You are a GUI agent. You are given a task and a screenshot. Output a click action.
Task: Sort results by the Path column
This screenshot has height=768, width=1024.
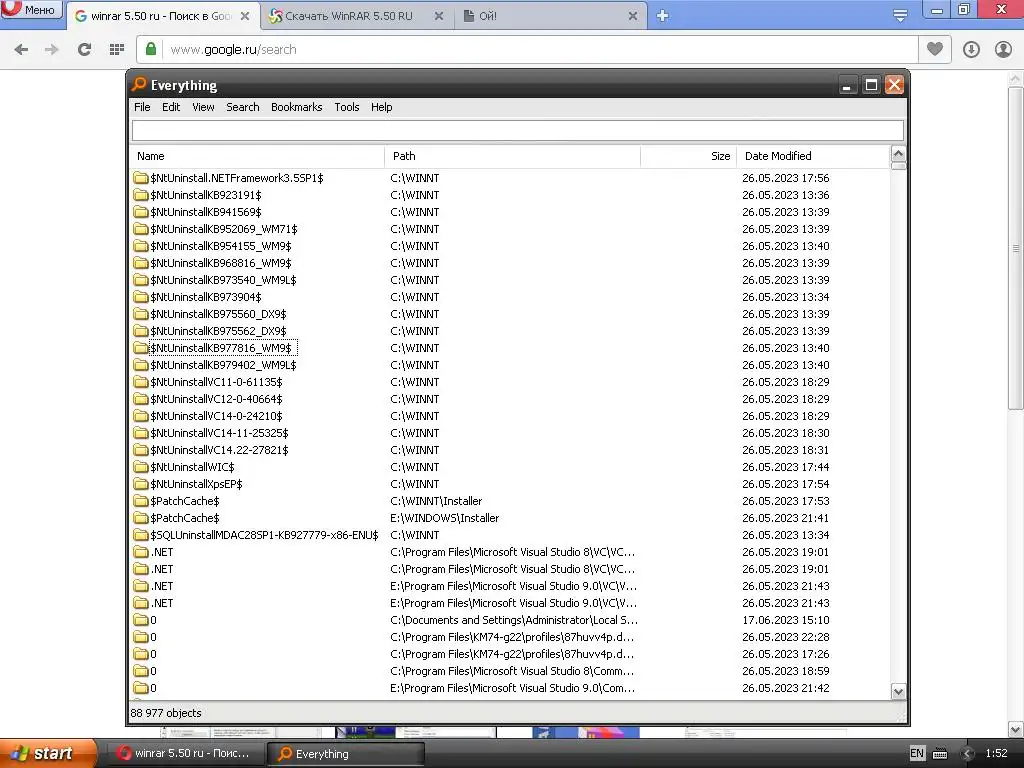point(513,156)
